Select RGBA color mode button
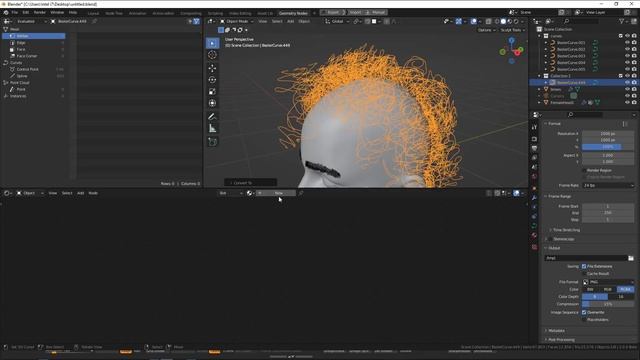This screenshot has width=640, height=360. coord(626,289)
